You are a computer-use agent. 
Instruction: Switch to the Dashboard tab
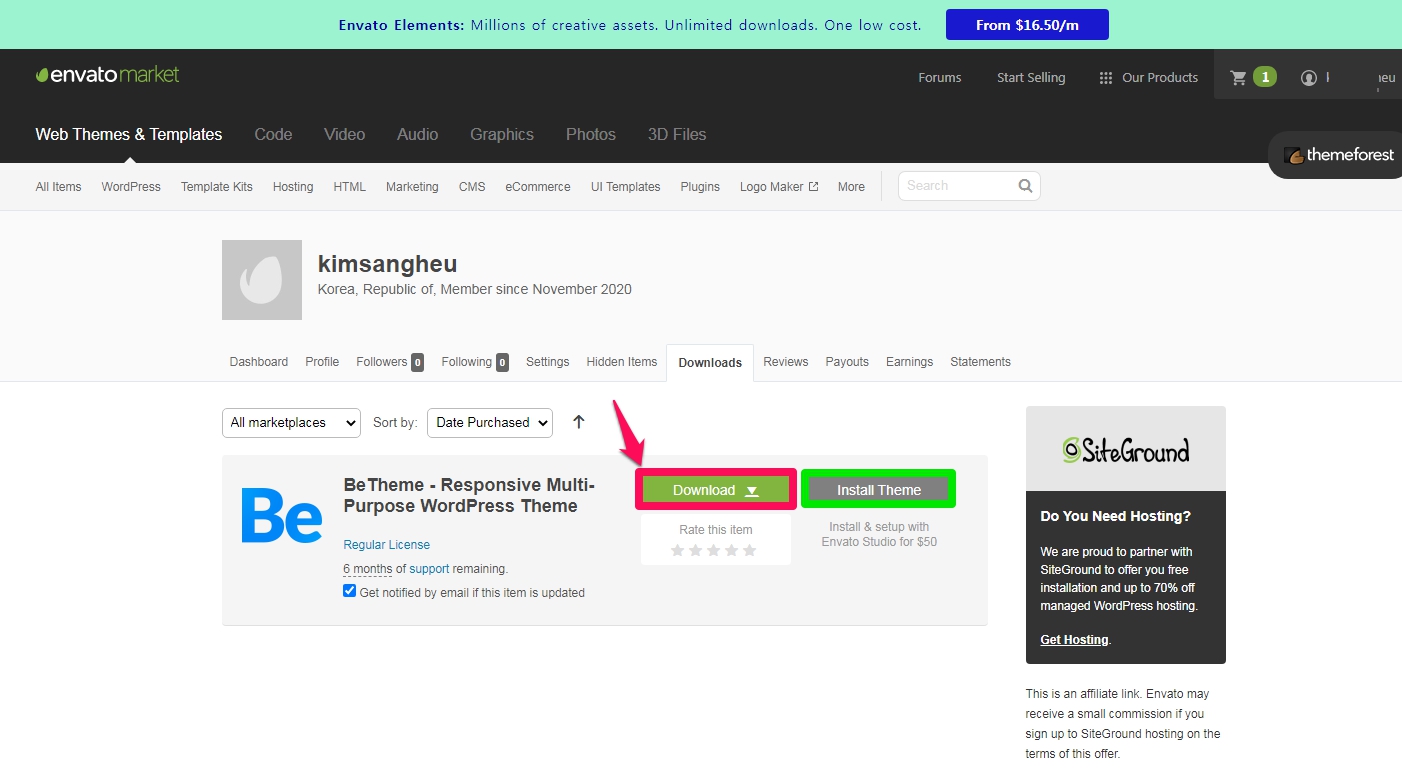[259, 362]
